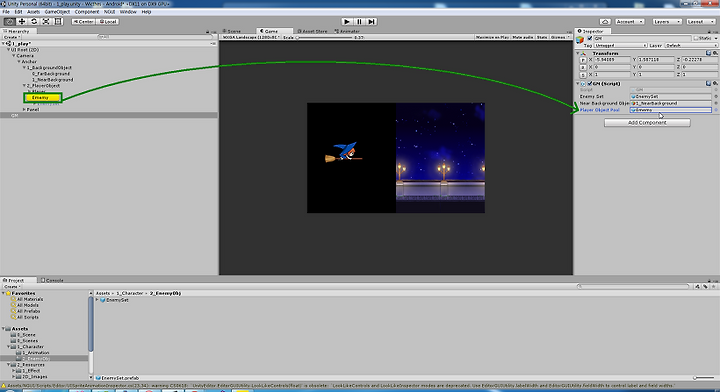Click the GM object cube icon in Inspector

click(x=580, y=39)
